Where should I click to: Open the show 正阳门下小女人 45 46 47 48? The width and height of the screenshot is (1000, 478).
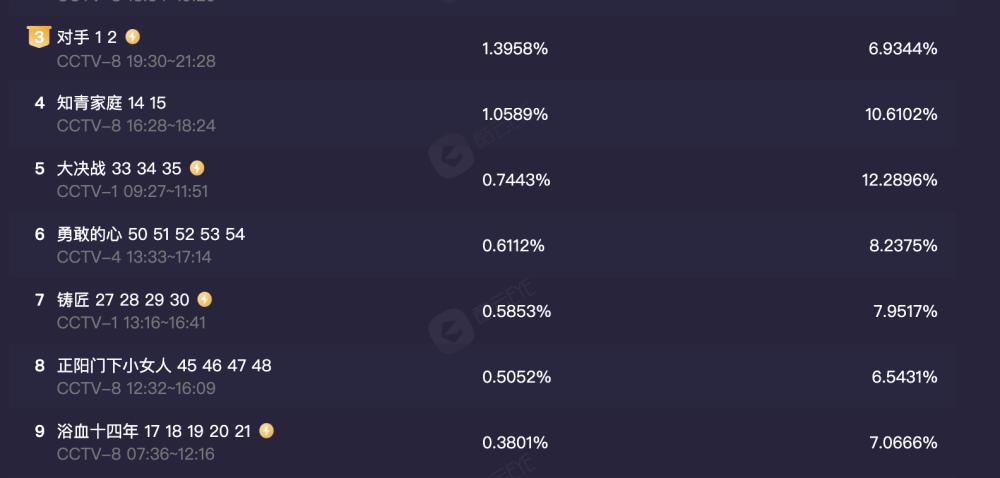pos(164,365)
